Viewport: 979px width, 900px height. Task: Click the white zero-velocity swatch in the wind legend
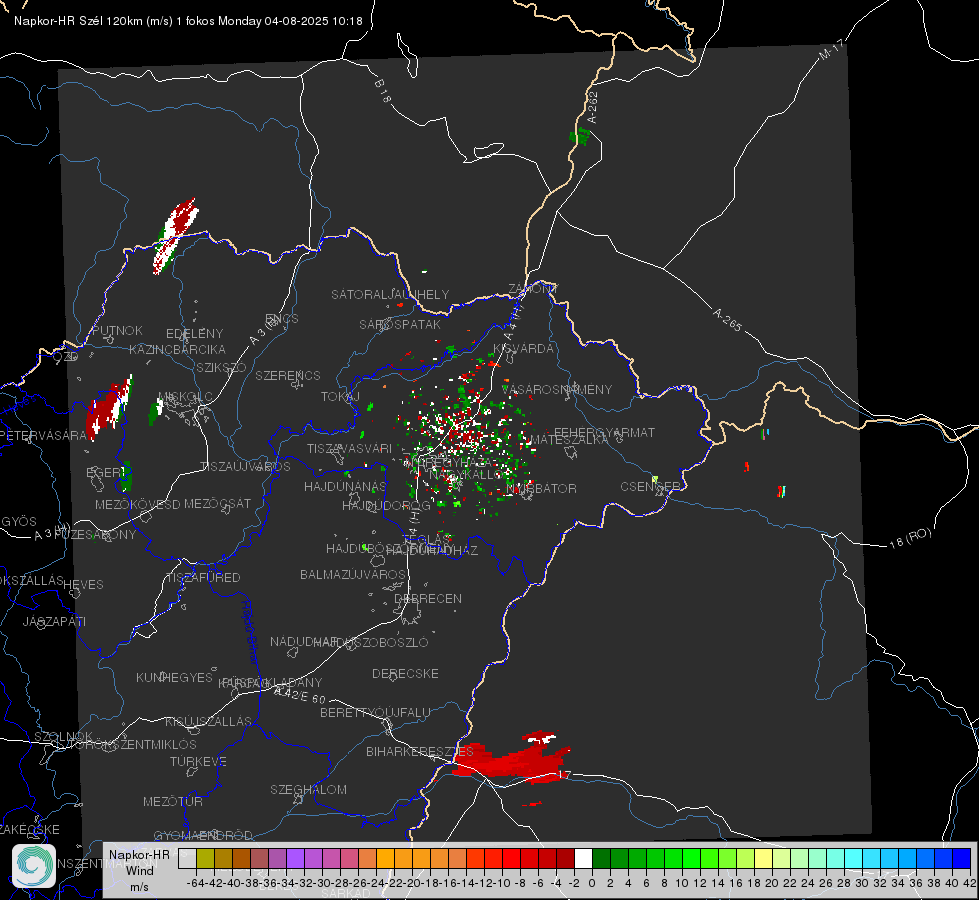point(583,859)
